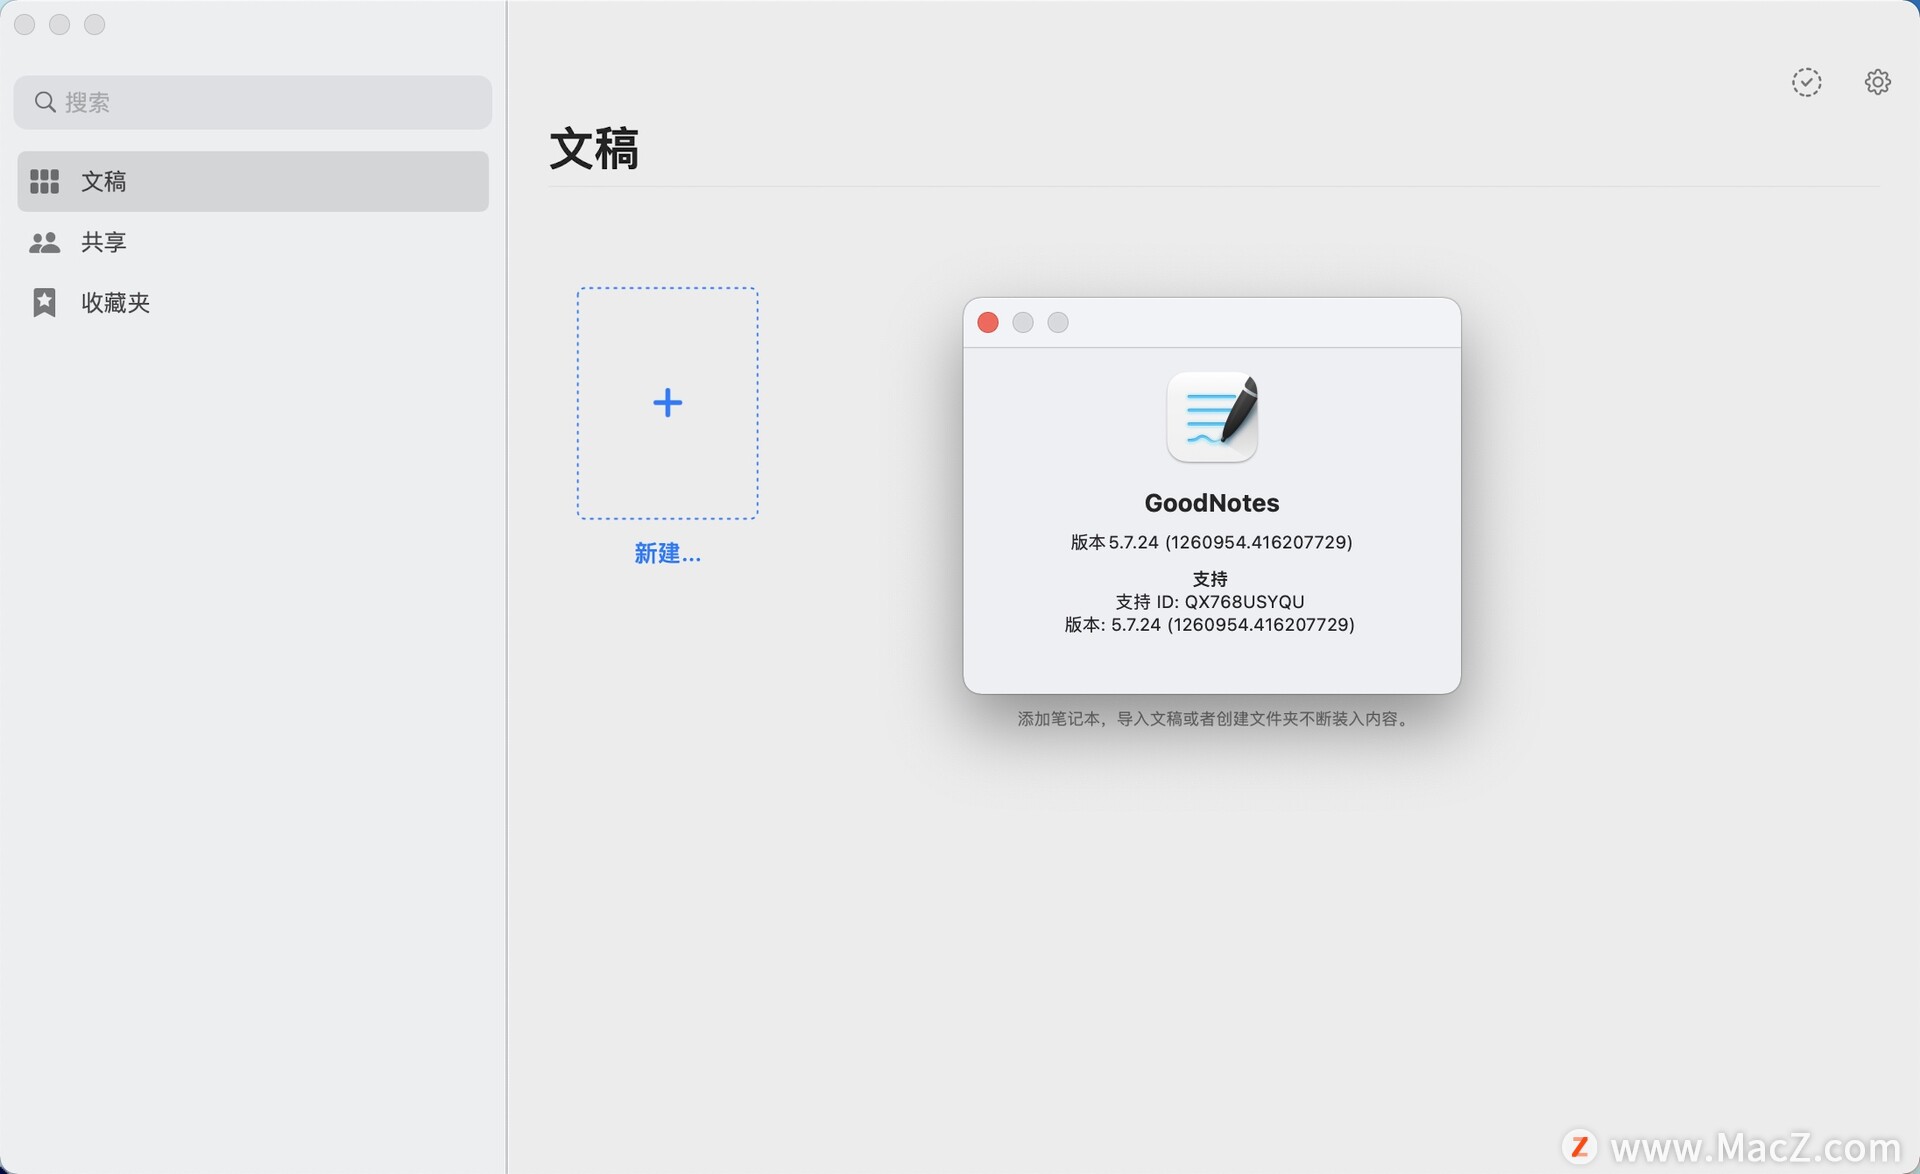The height and width of the screenshot is (1174, 1920).
Task: Close the GoodNotes about dialog
Action: pos(988,322)
